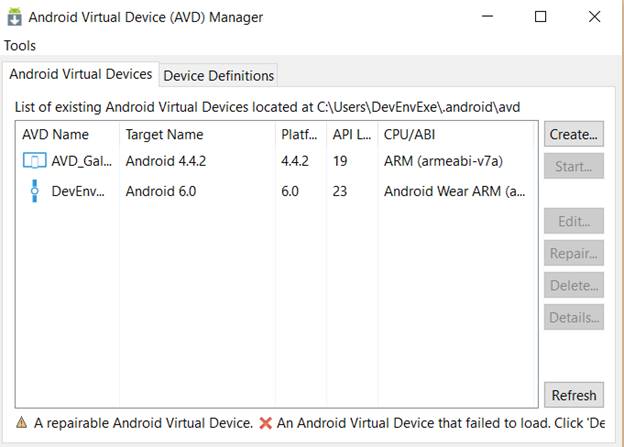Click the Platform column header

pos(300,134)
